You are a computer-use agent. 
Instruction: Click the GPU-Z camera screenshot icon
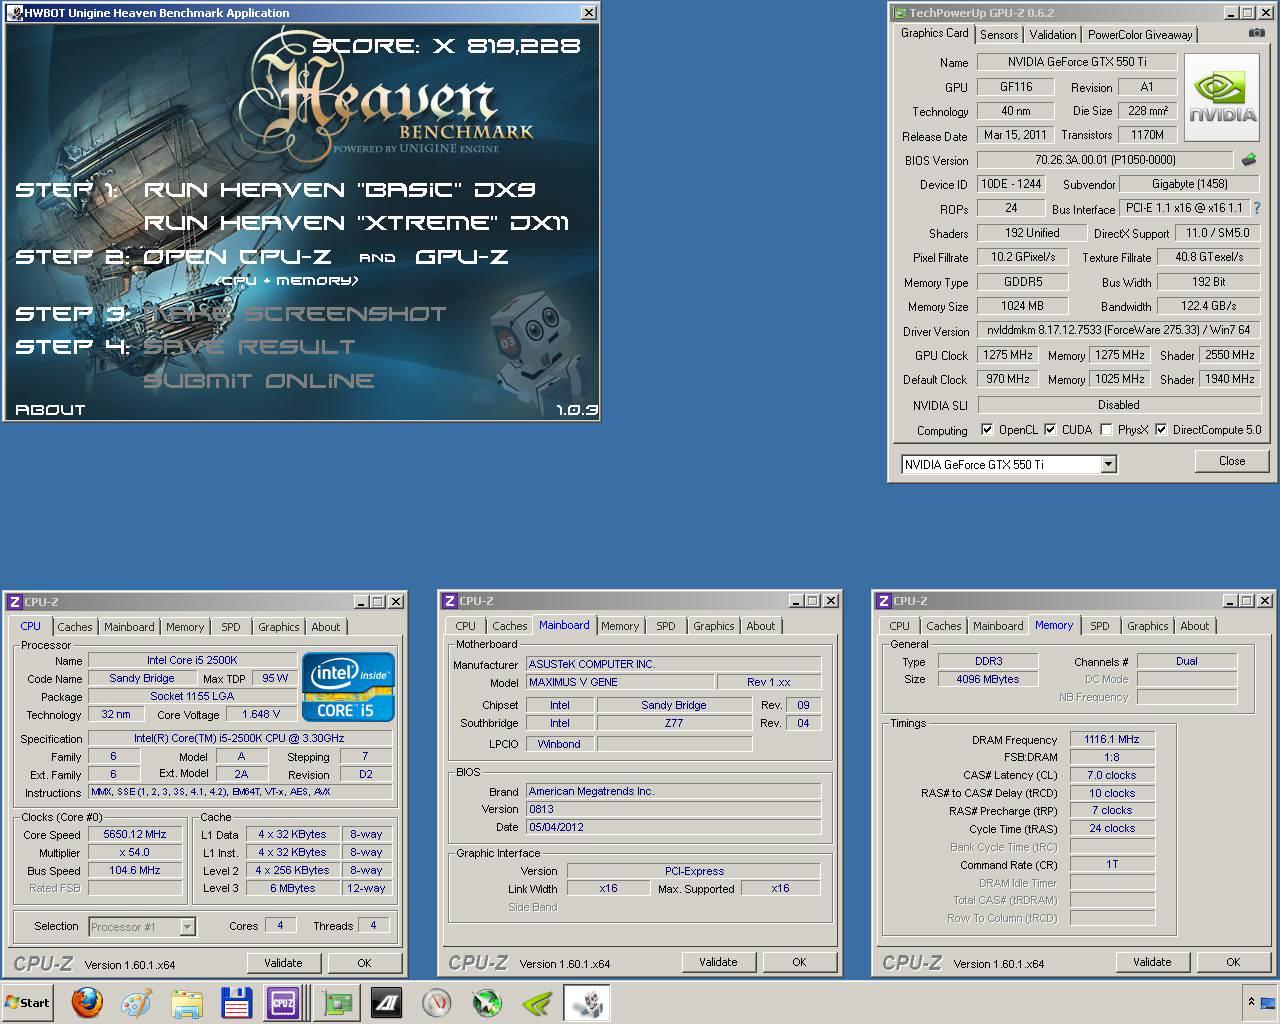point(1256,33)
